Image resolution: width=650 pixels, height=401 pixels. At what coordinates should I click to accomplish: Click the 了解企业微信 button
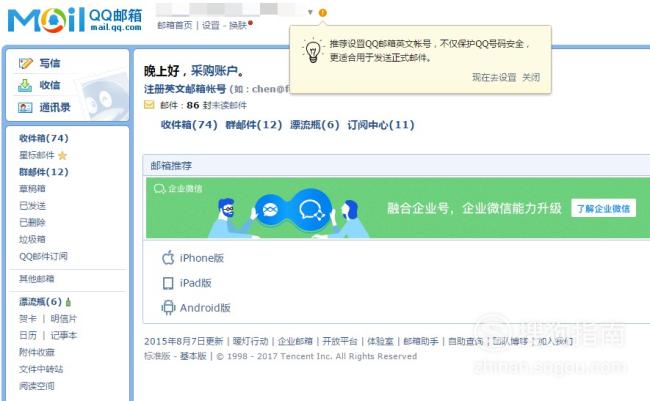[x=604, y=208]
